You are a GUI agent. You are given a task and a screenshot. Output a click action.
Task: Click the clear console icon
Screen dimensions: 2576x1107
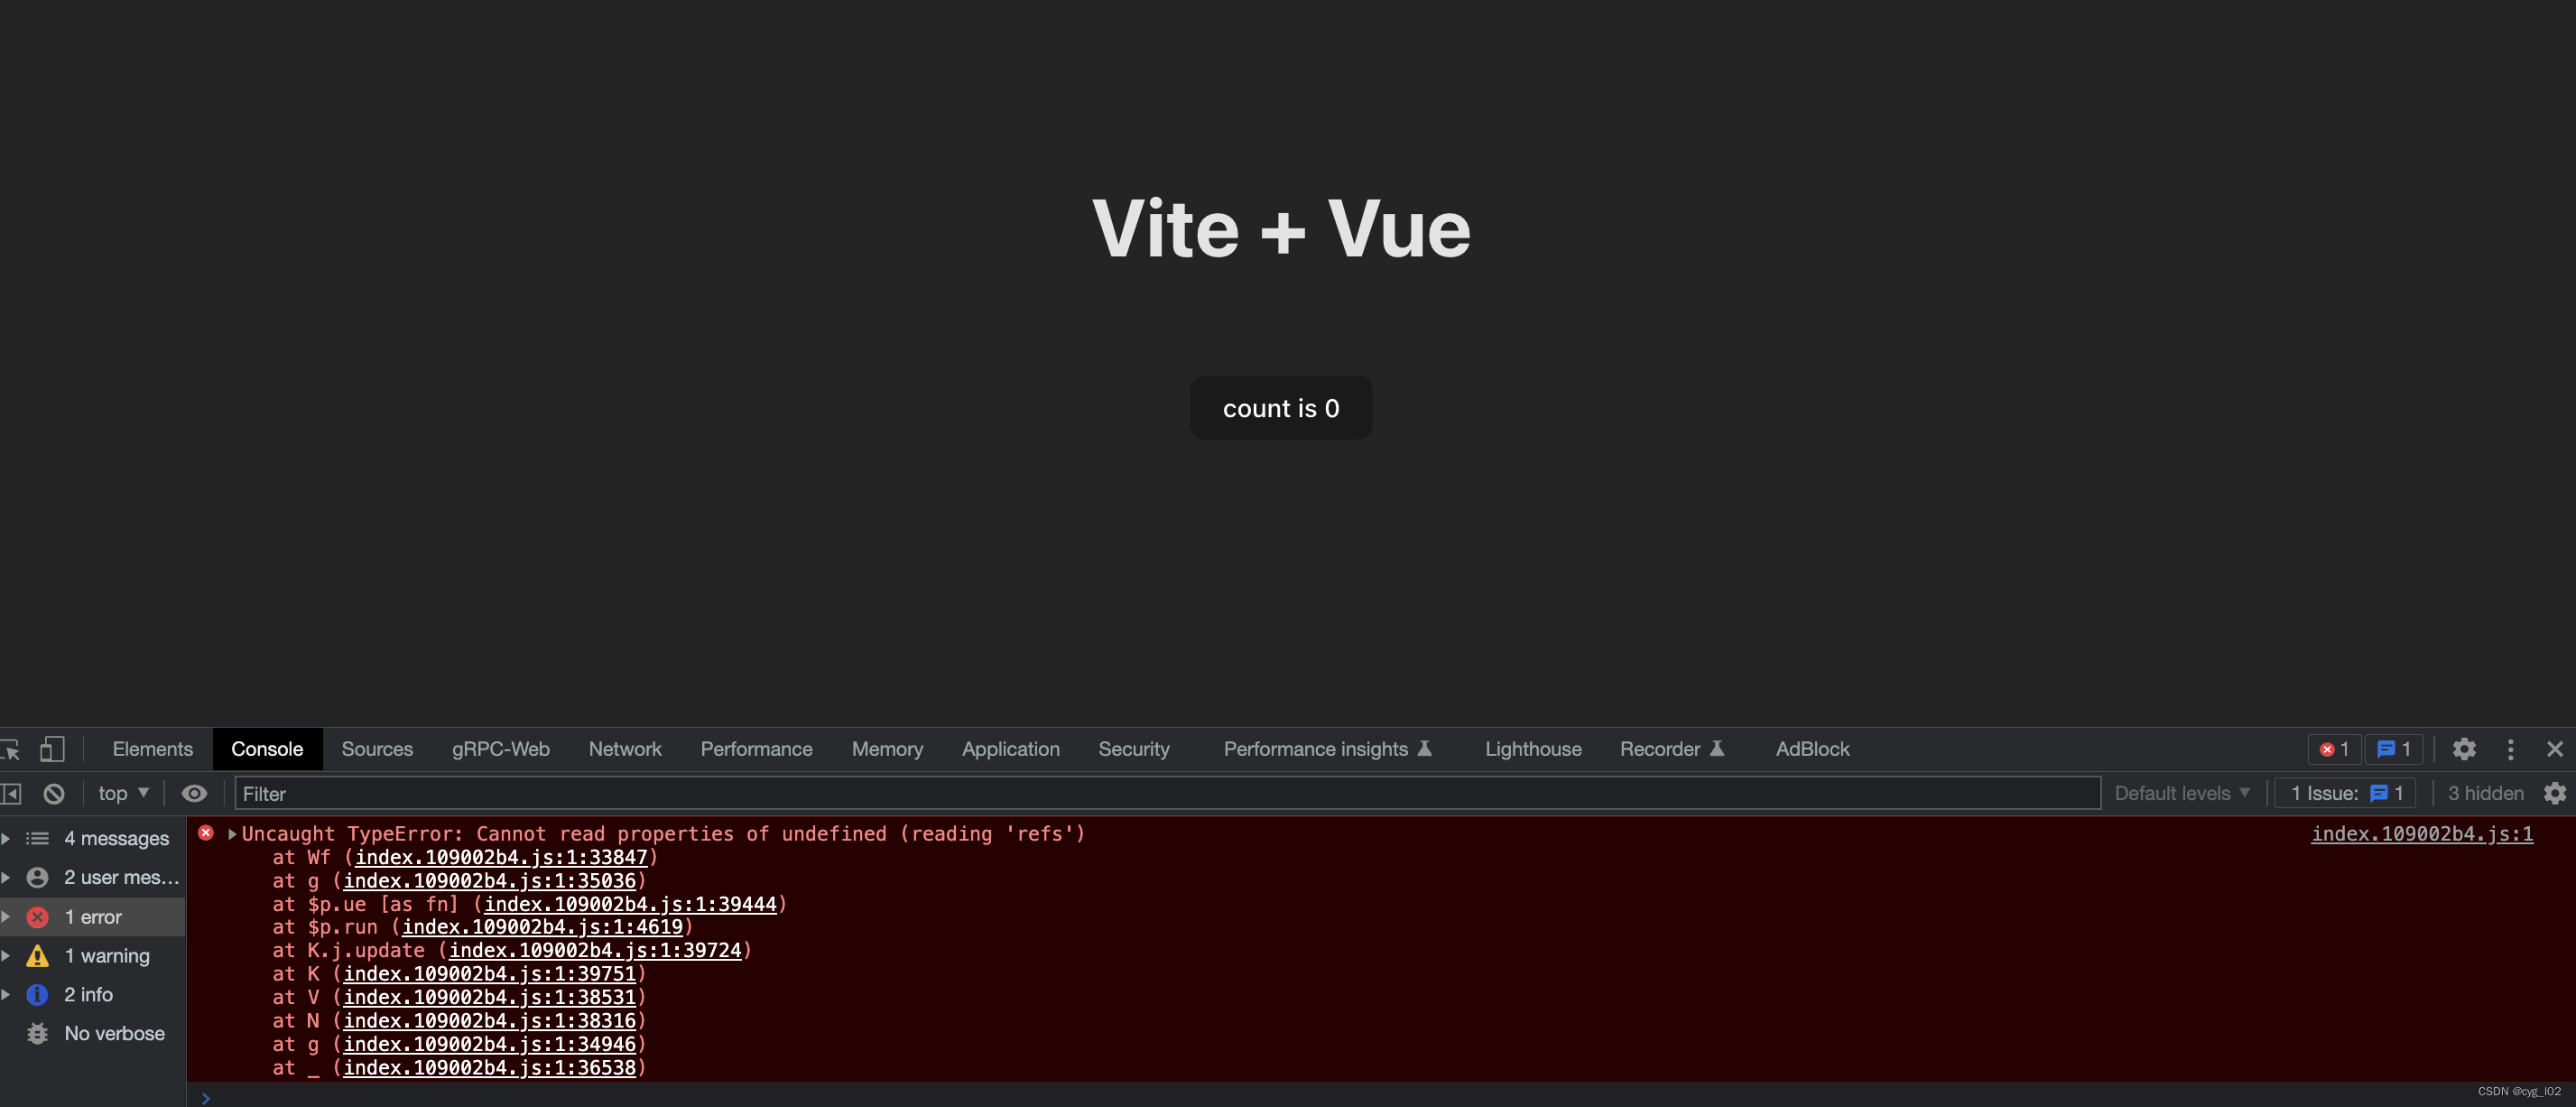coord(51,794)
